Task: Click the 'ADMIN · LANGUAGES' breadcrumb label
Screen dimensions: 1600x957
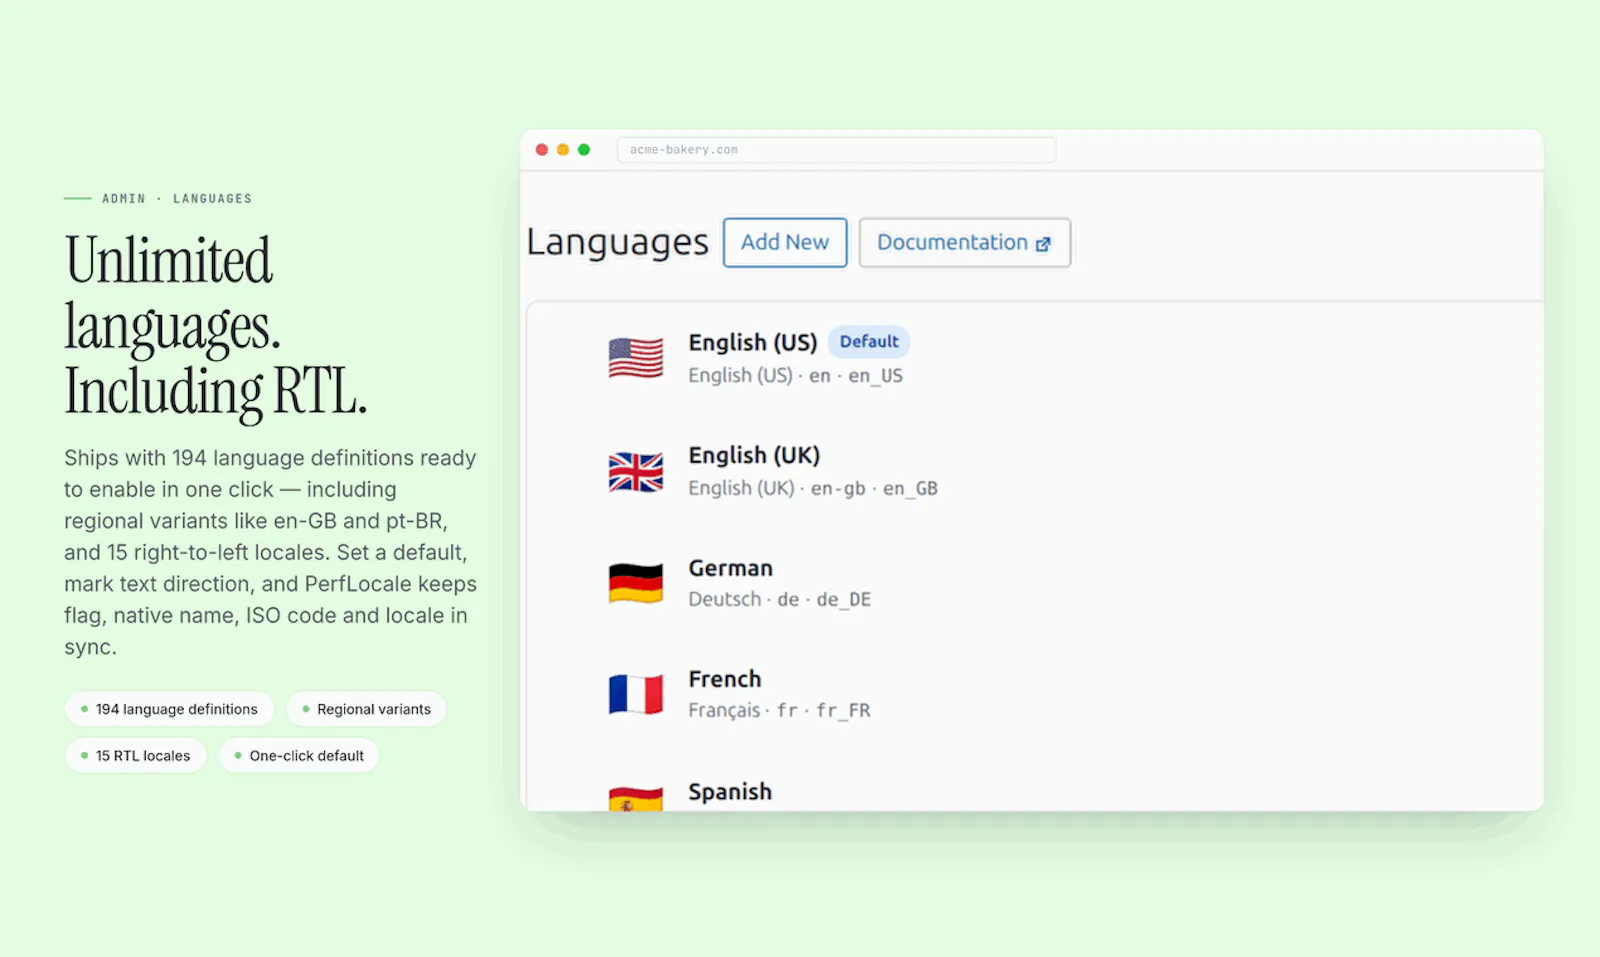Action: [177, 199]
